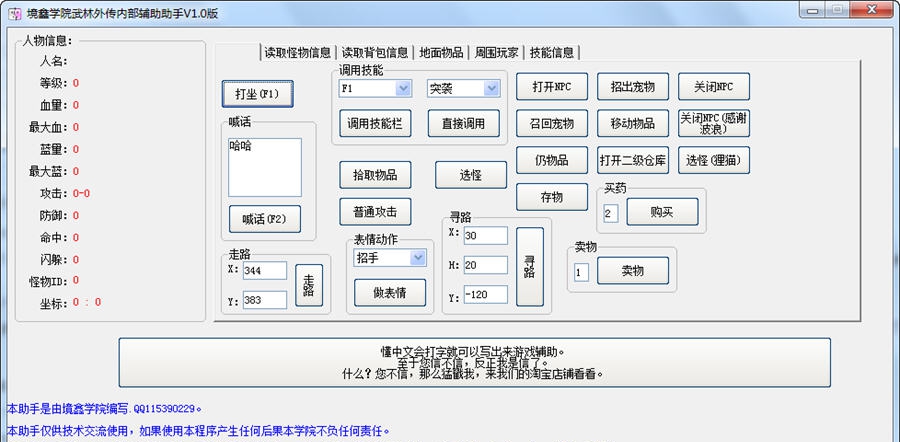Click the 最大血 label

tap(49, 127)
